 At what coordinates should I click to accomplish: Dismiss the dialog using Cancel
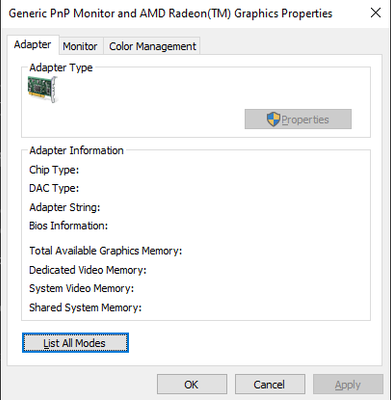pos(270,384)
